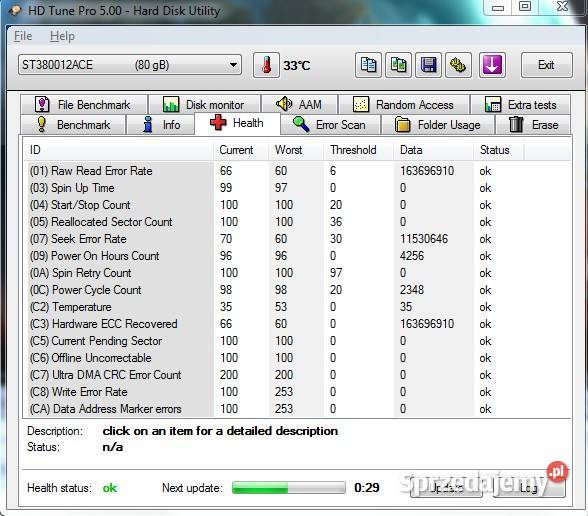Switch to the Info tab
This screenshot has width=588, height=516.
click(160, 124)
